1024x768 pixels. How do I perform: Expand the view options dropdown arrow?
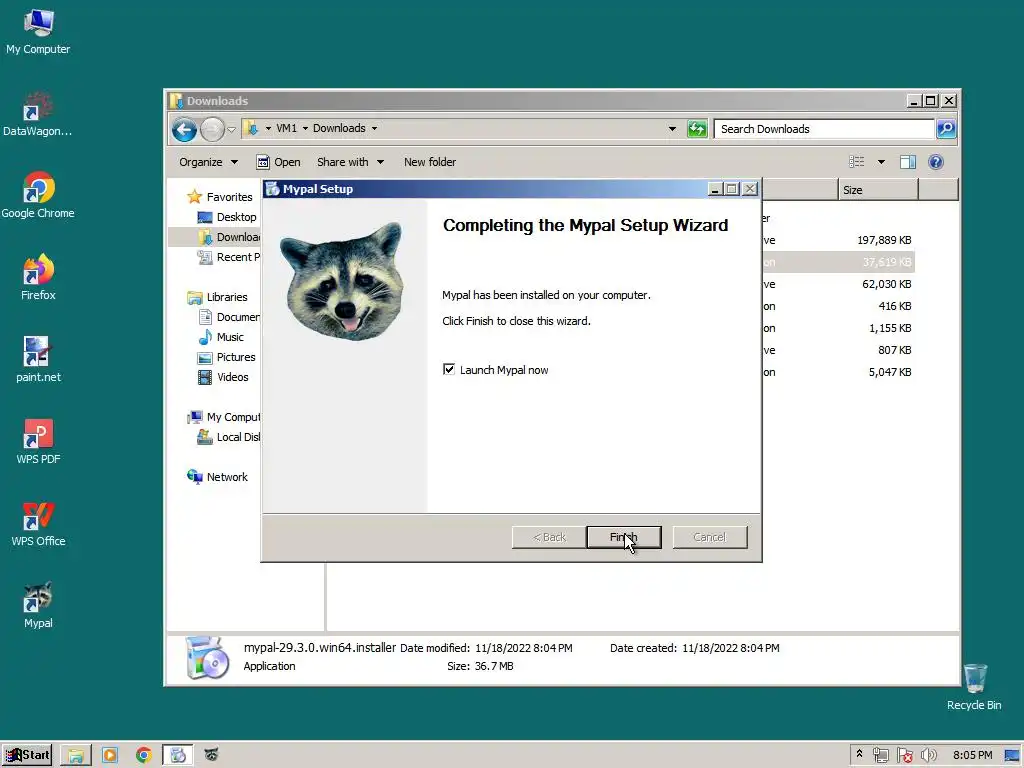coord(881,162)
